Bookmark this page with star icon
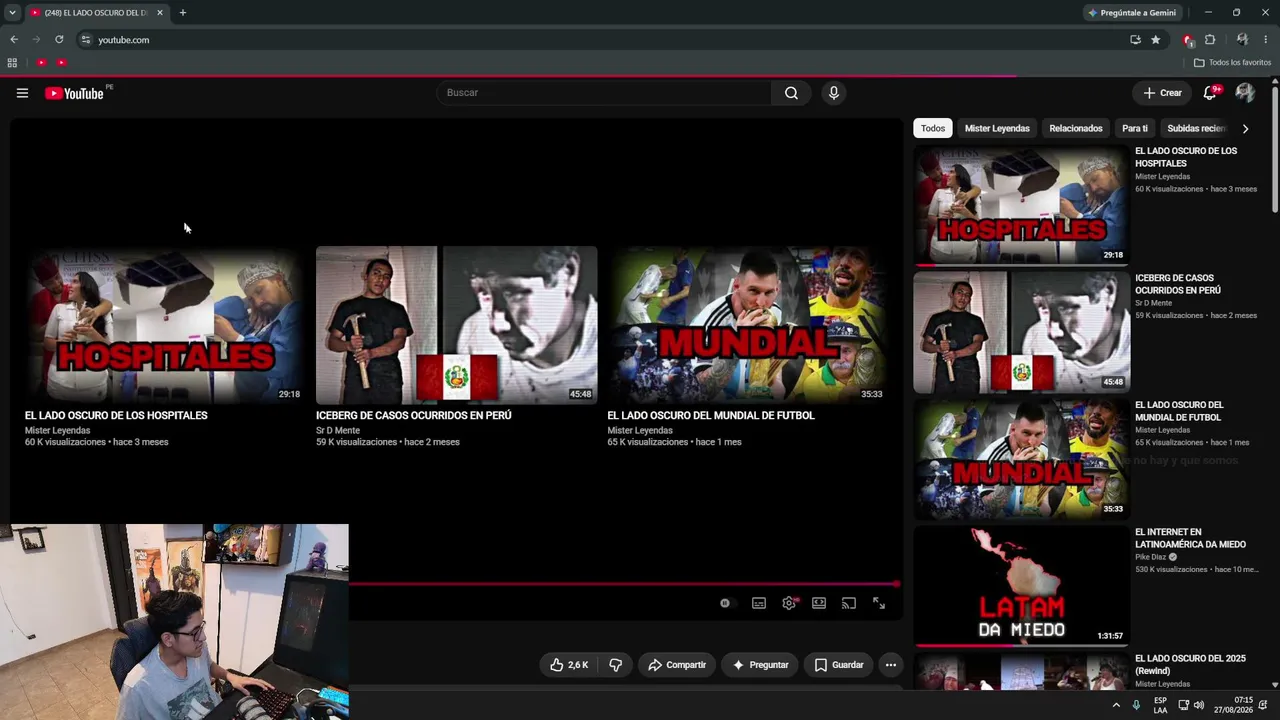1280x720 pixels. (1156, 40)
